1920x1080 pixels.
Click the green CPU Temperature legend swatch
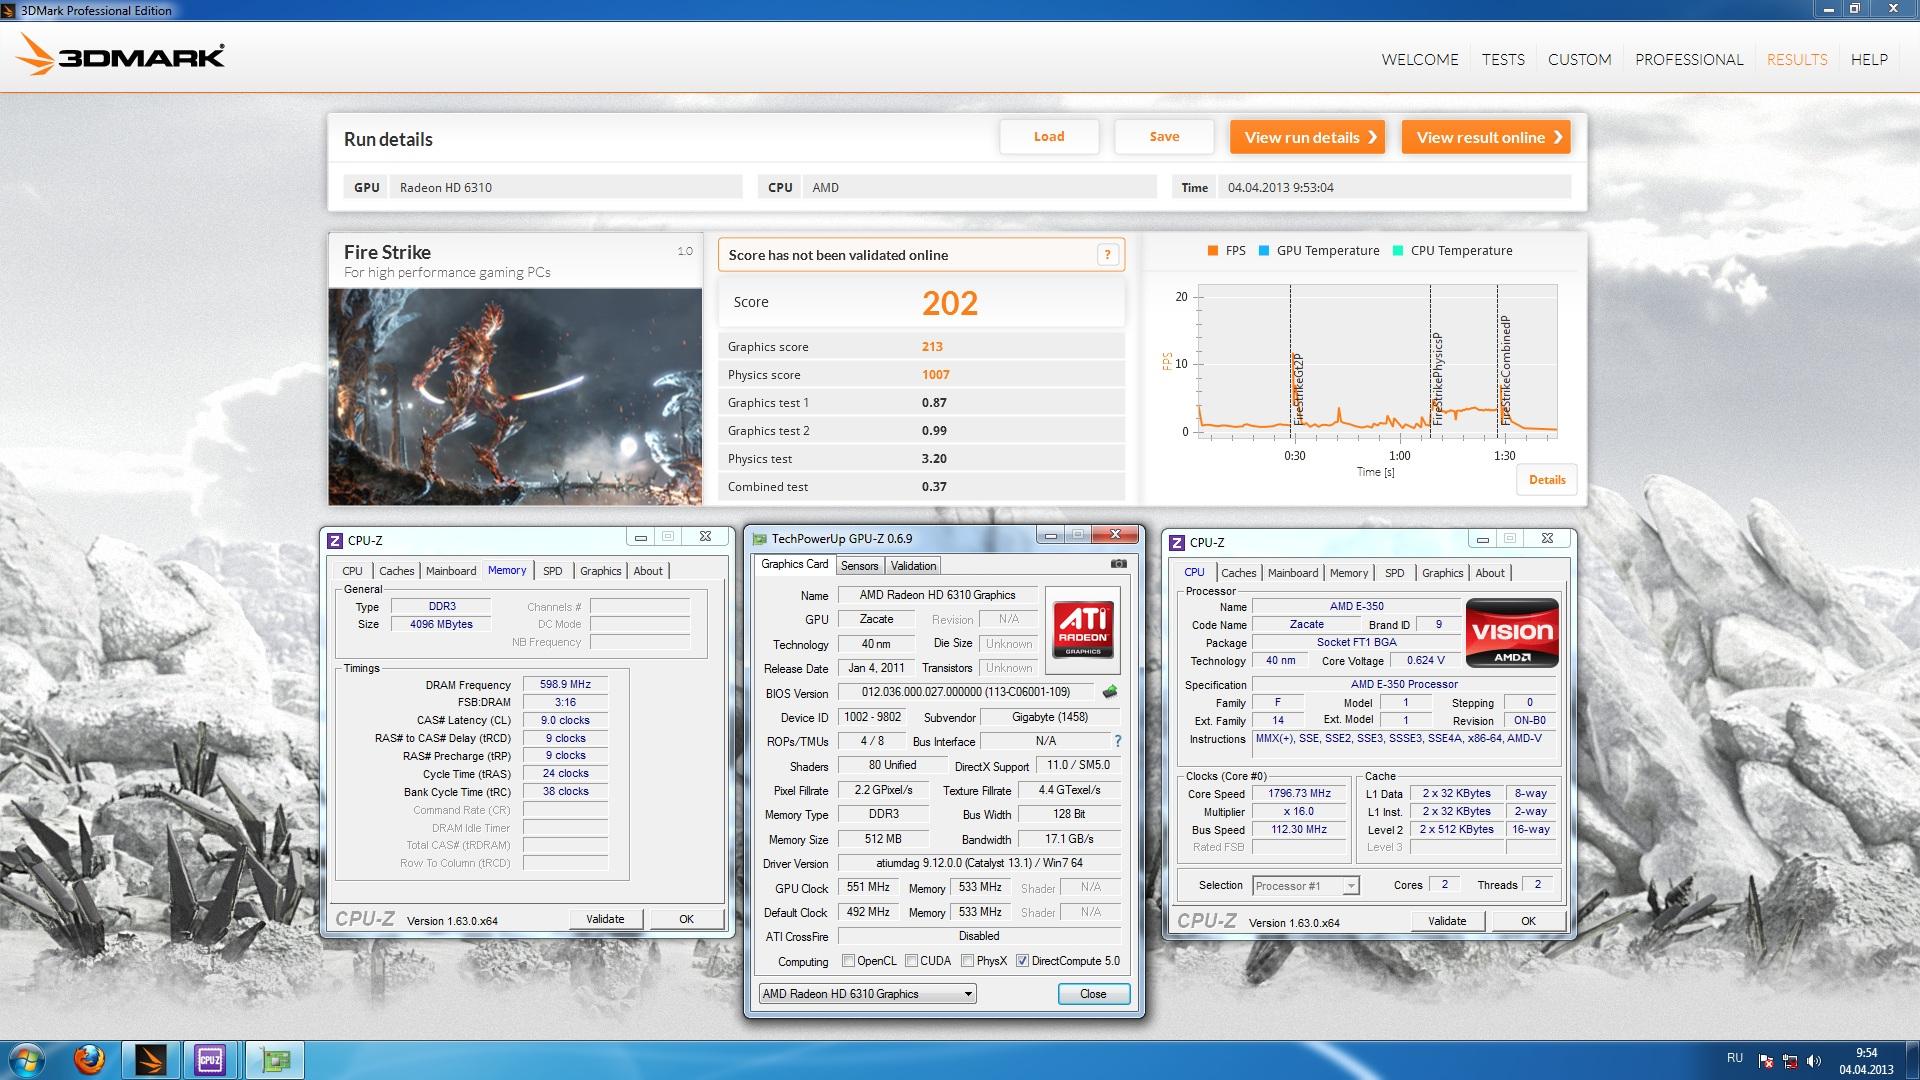point(1398,251)
